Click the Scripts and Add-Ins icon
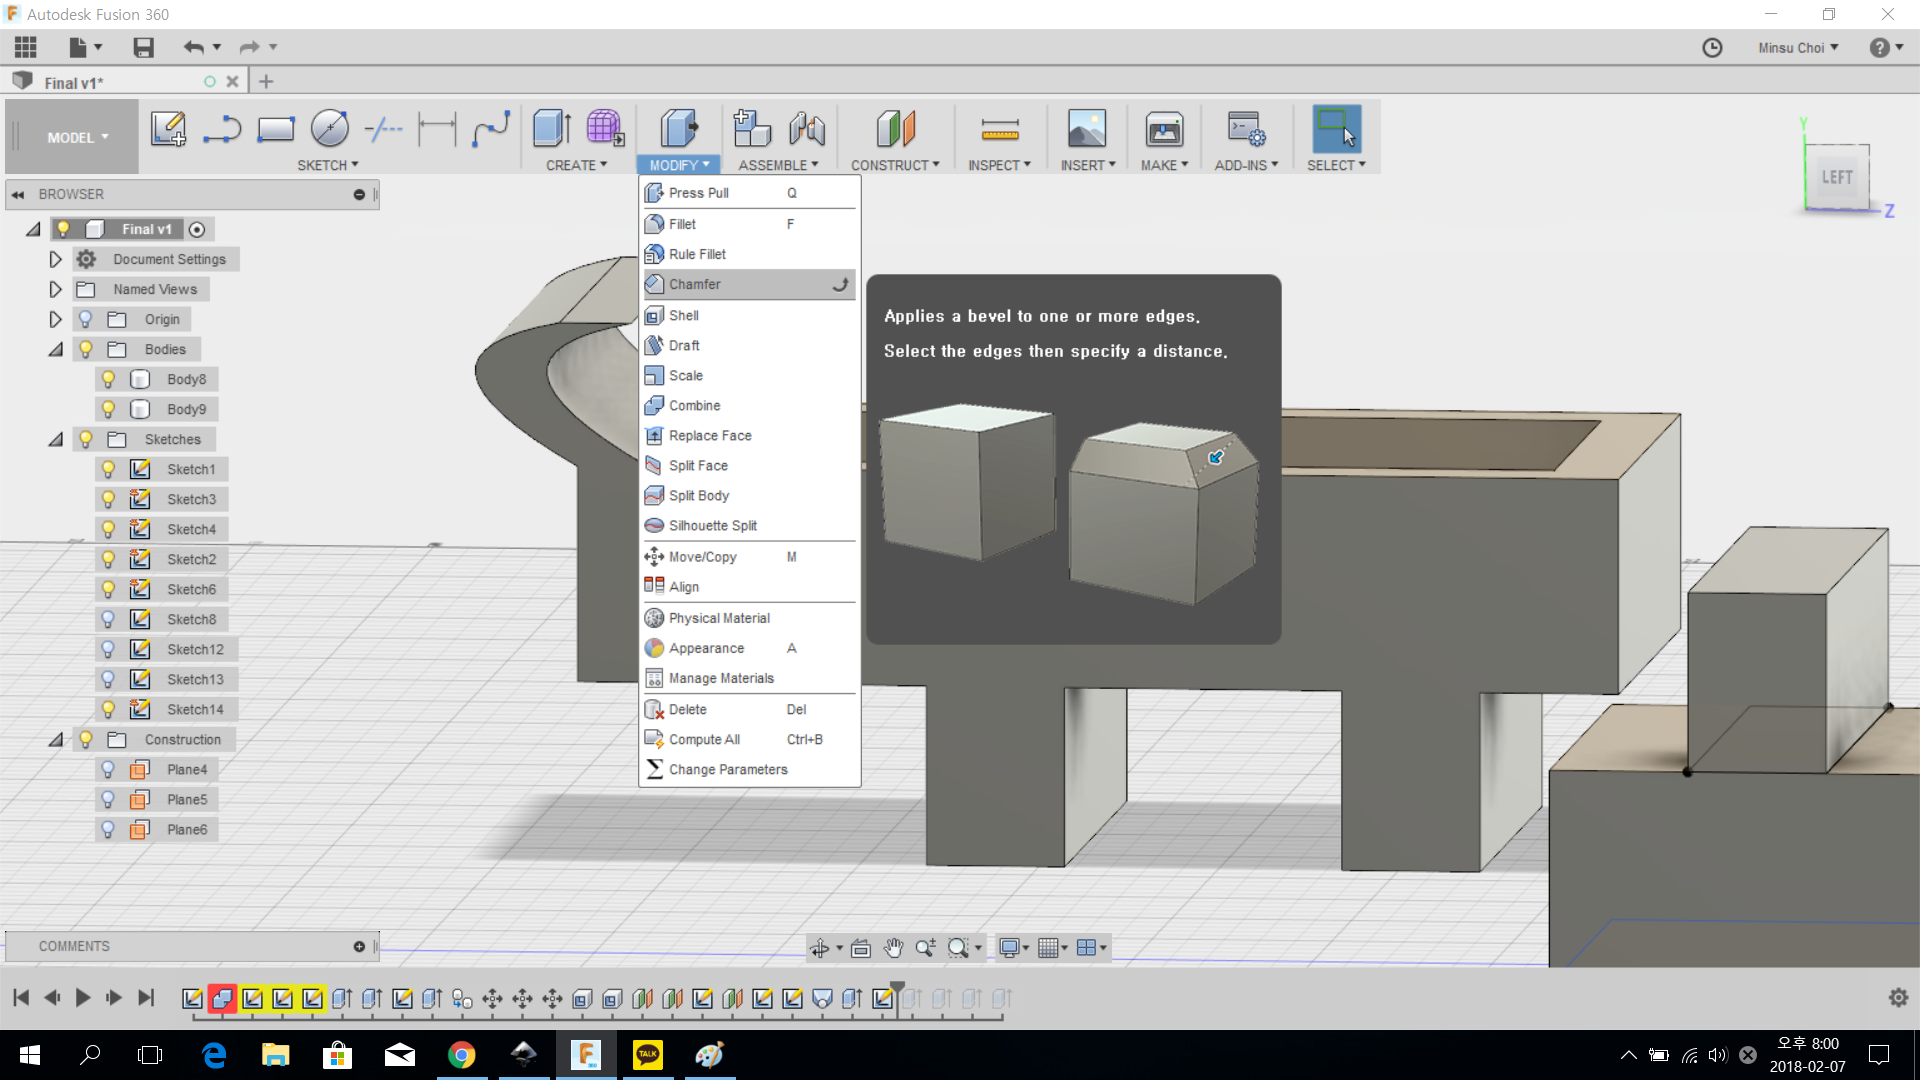 click(1247, 129)
